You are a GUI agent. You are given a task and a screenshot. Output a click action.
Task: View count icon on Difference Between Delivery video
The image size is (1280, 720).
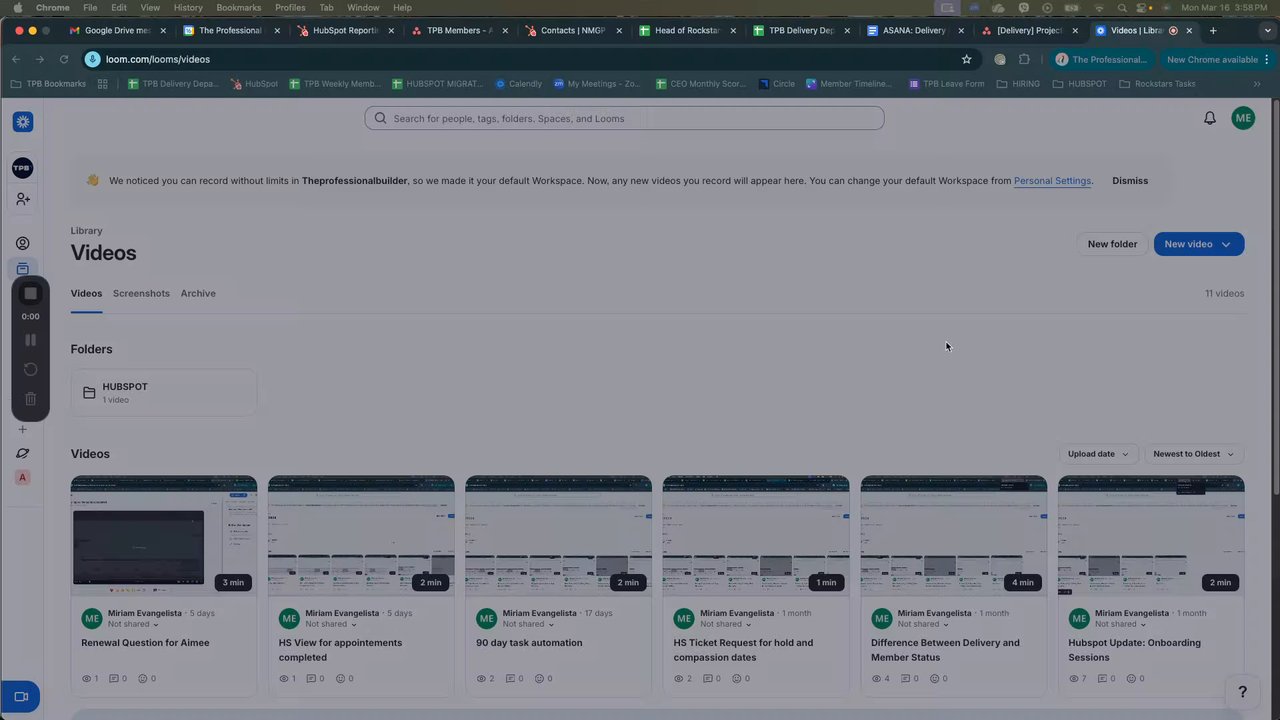[877, 678]
